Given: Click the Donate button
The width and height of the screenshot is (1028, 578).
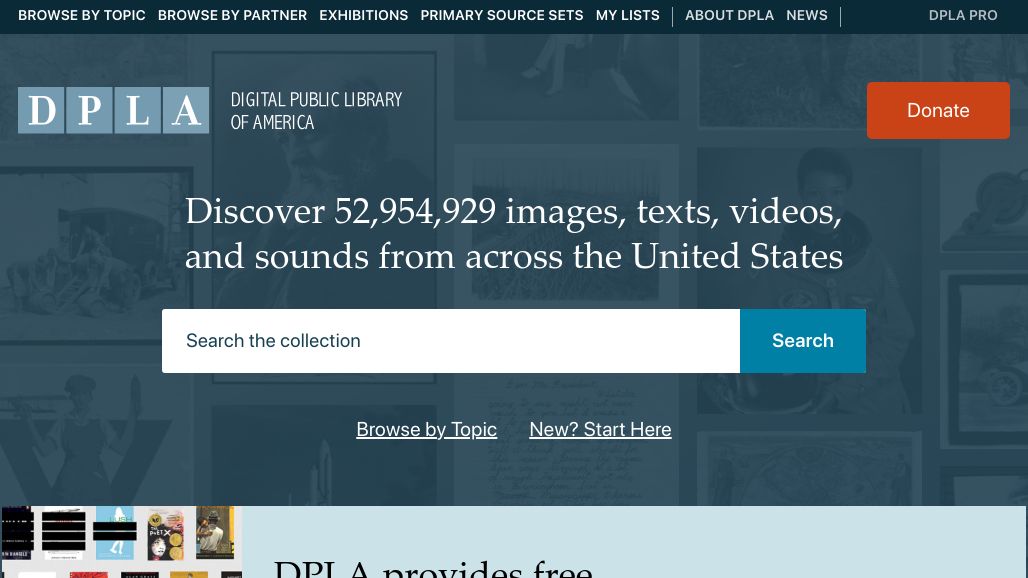Looking at the screenshot, I should (x=938, y=110).
